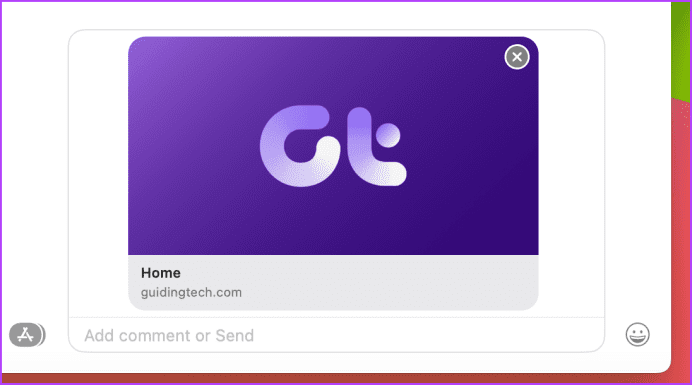The width and height of the screenshot is (692, 385).
Task: Click the App Store icon left of the message field
Action: click(26, 335)
